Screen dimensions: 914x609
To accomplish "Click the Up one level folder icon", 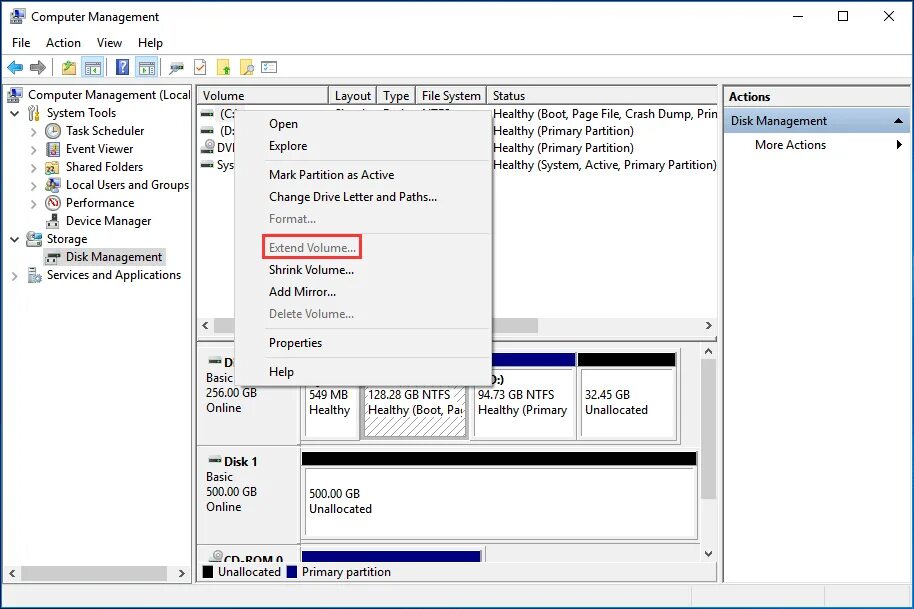I will (x=69, y=68).
